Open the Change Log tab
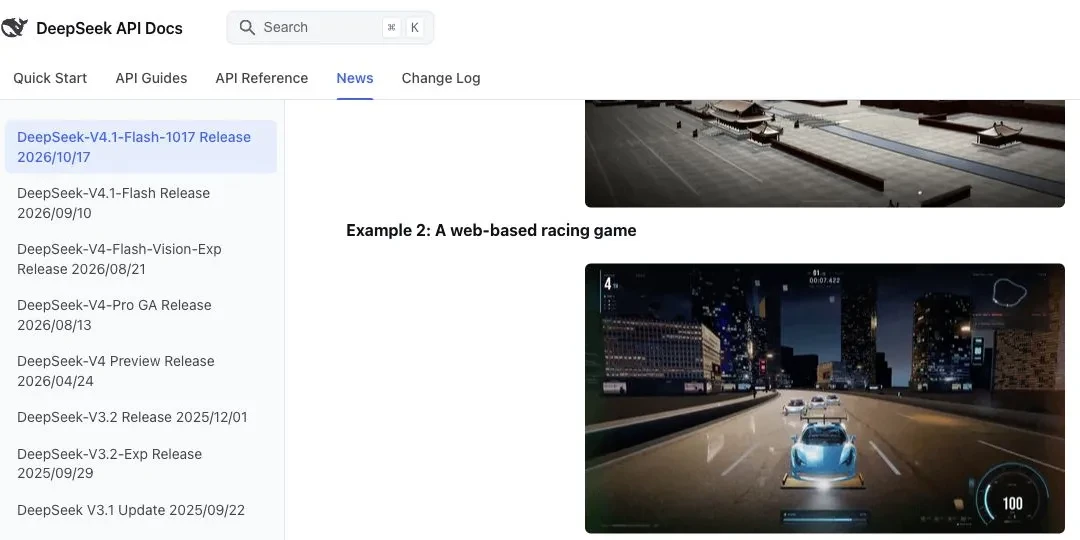Screen dimensions: 1080x540 [x=441, y=79]
